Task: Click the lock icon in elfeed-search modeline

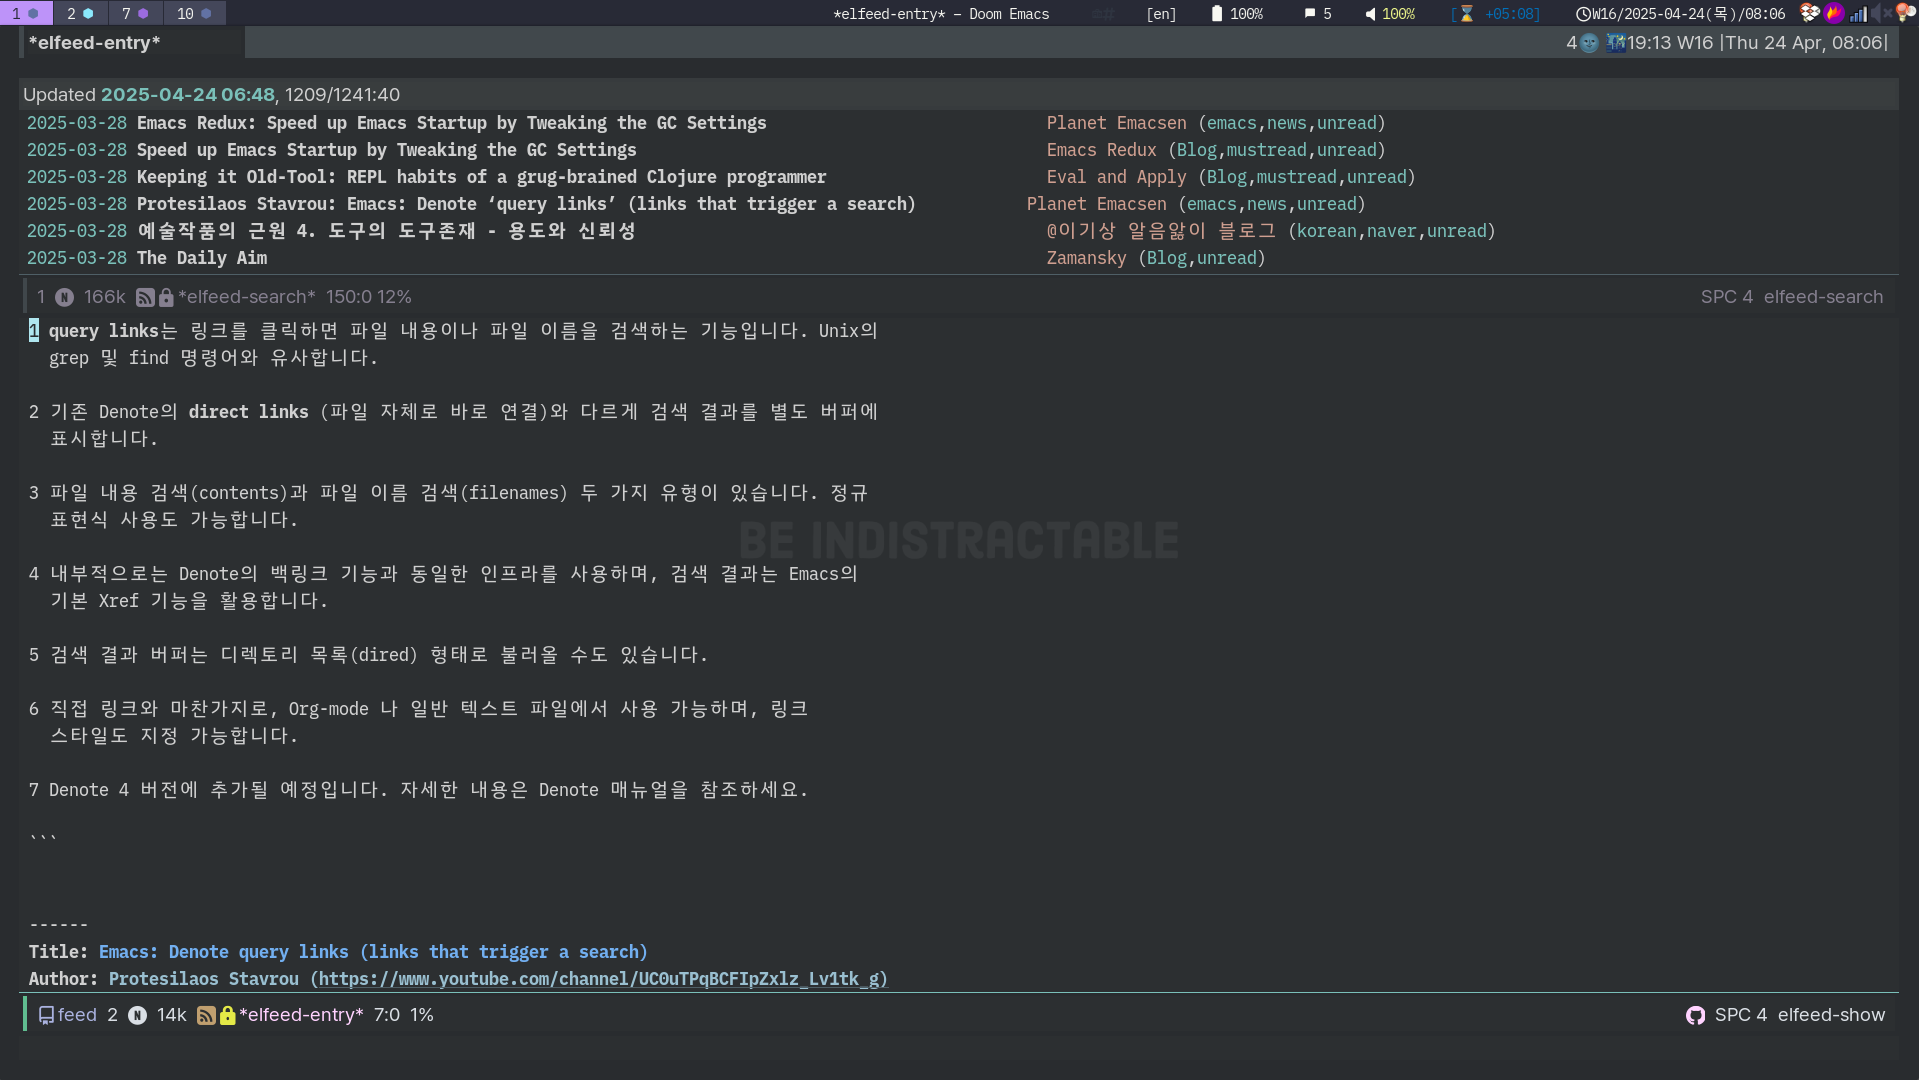Action: pos(166,297)
